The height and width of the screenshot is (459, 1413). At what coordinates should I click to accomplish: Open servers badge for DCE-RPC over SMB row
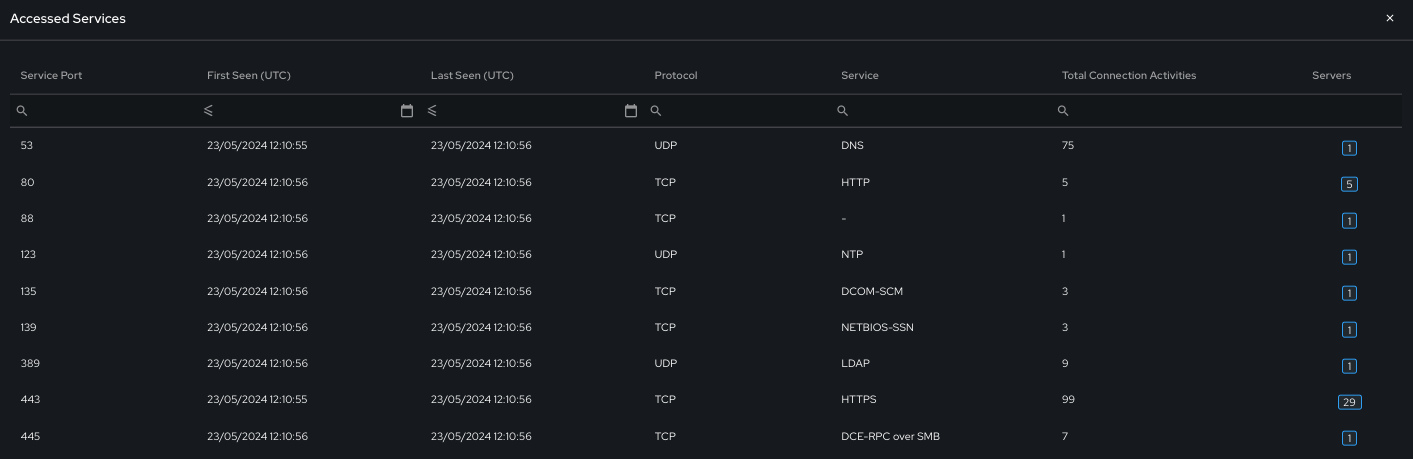pyautogui.click(x=1350, y=438)
